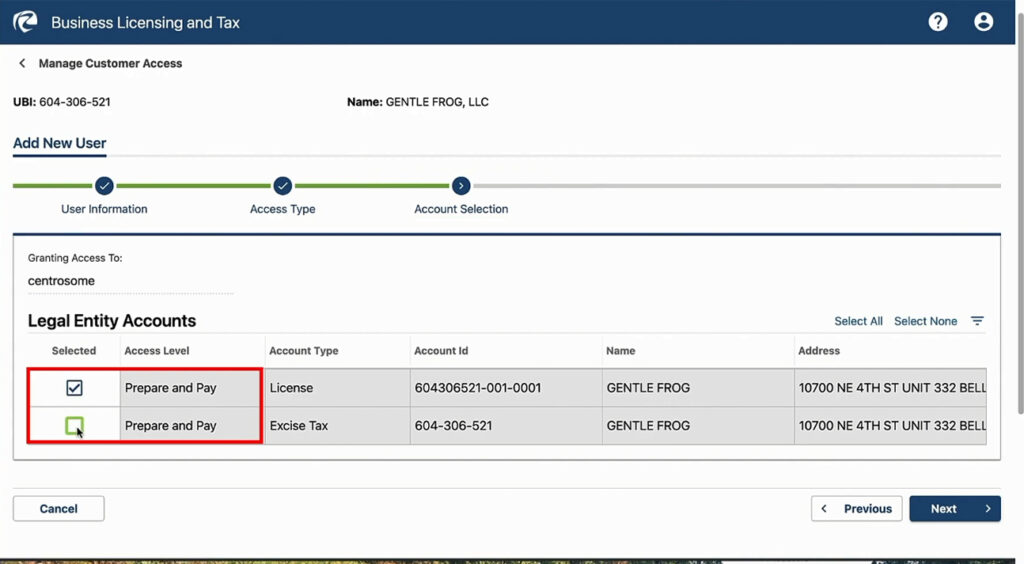Go to Previous step

pos(856,509)
